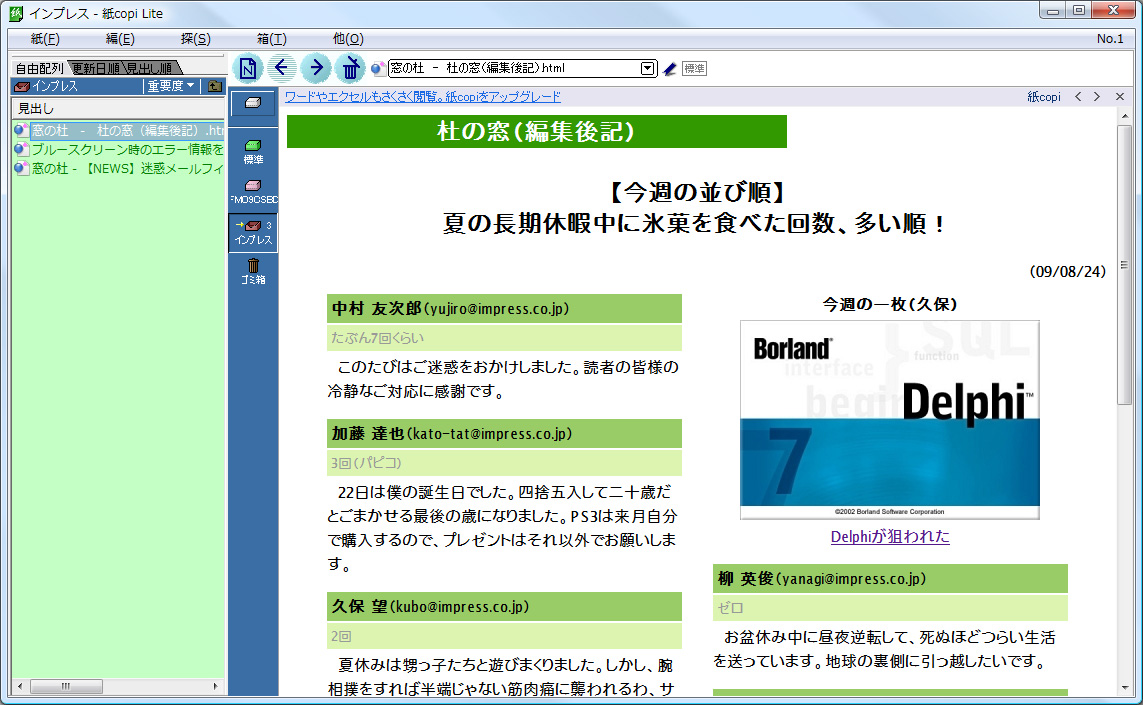Open the Delphiが狙われた link
The height and width of the screenshot is (705, 1143).
890,536
